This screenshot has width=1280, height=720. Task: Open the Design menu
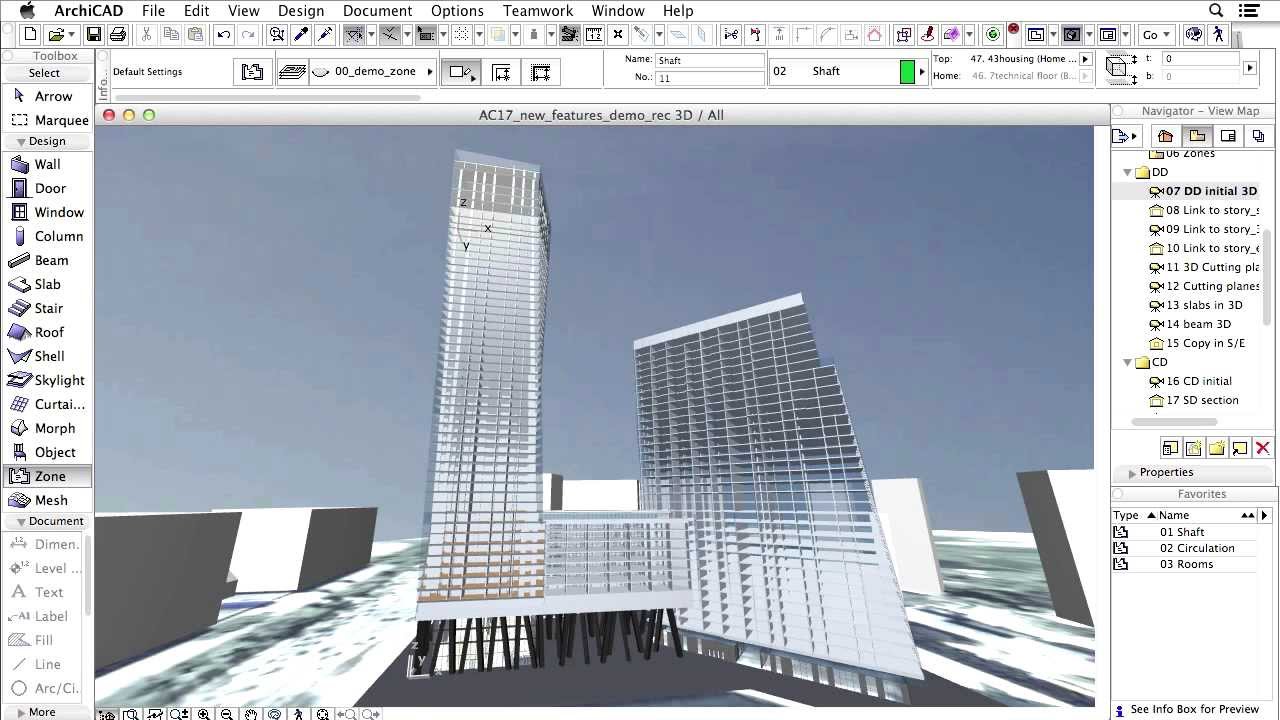[300, 11]
